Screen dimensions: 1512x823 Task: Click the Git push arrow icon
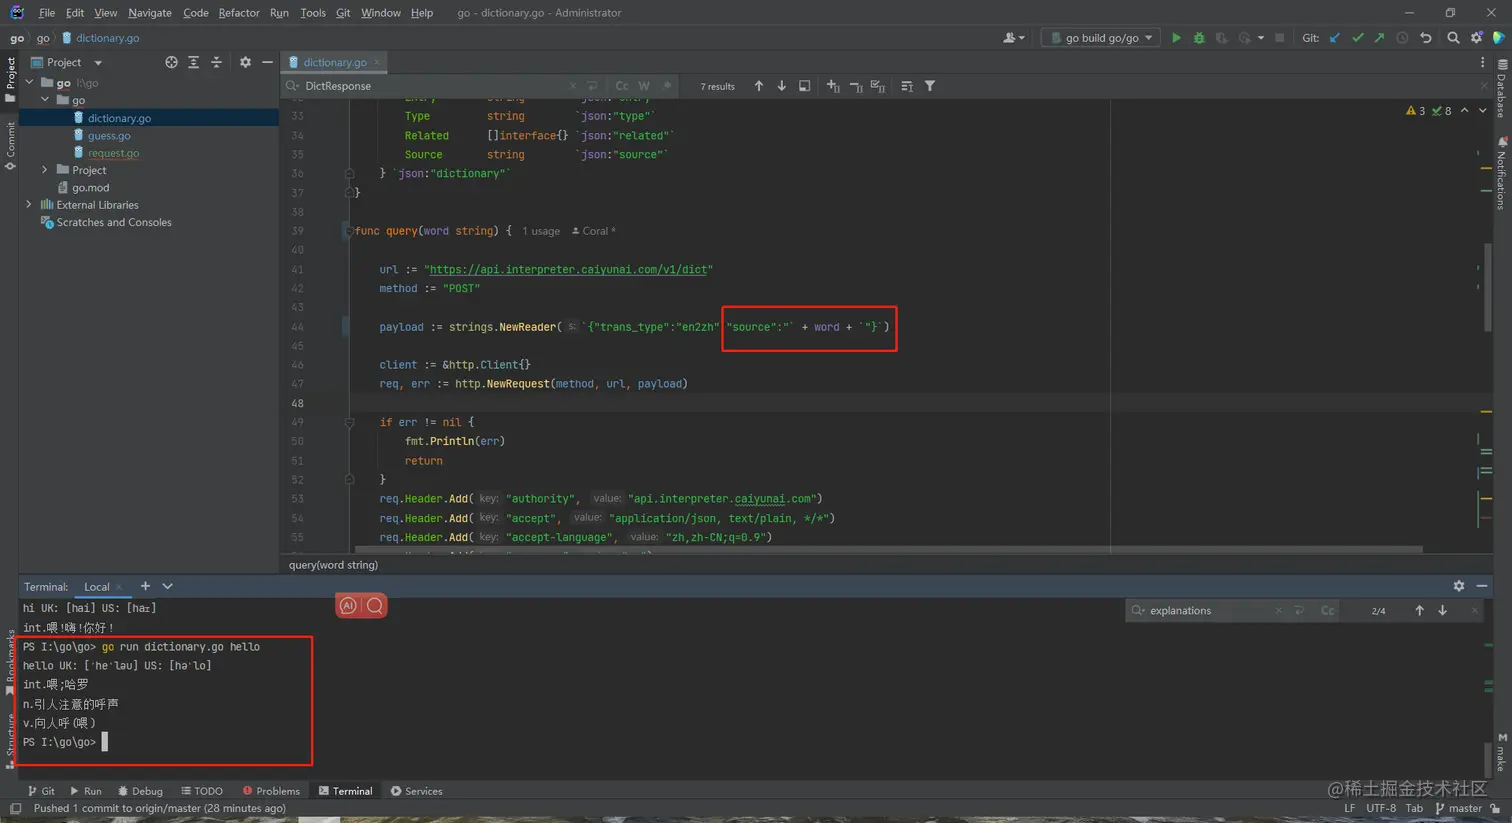pos(1379,38)
